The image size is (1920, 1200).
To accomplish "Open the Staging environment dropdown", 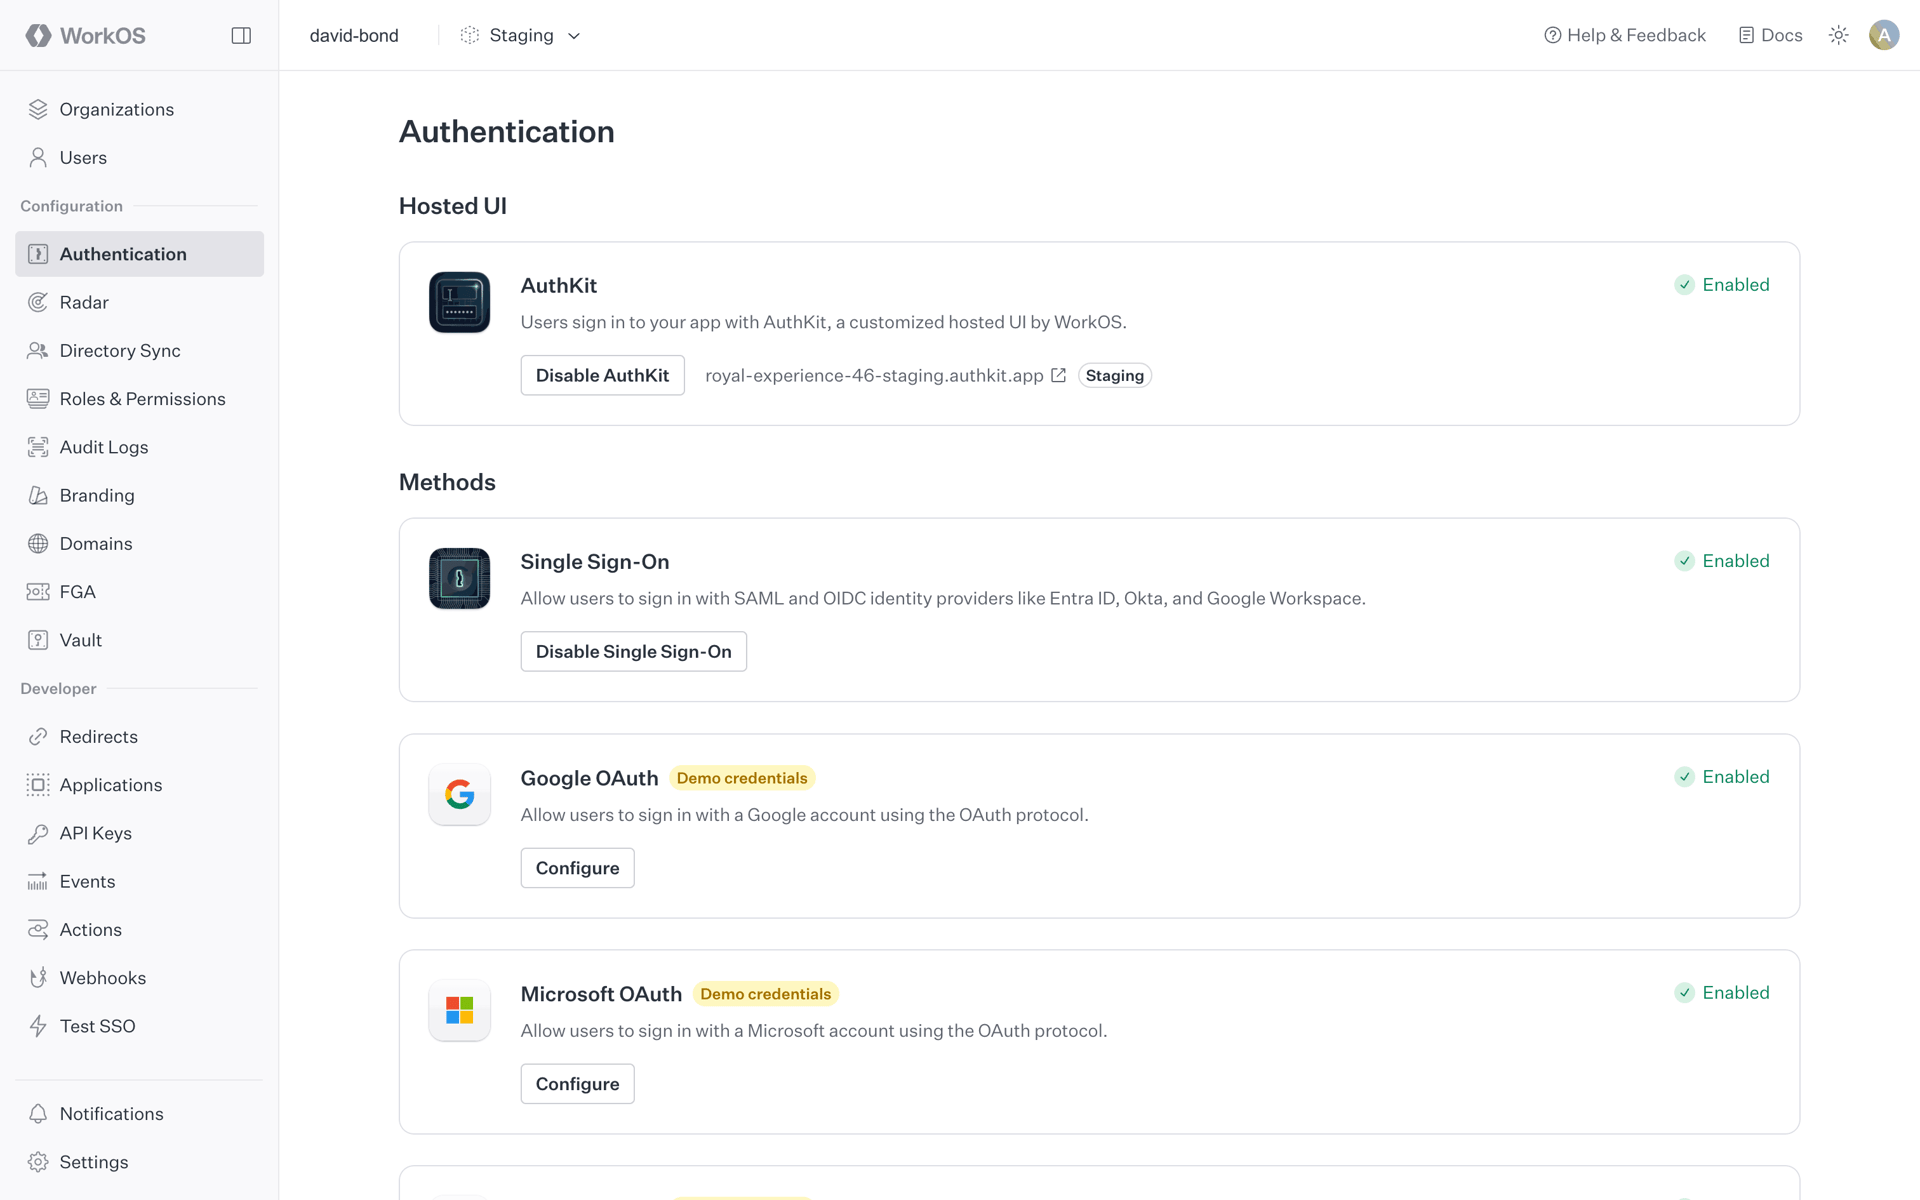I will [x=520, y=35].
